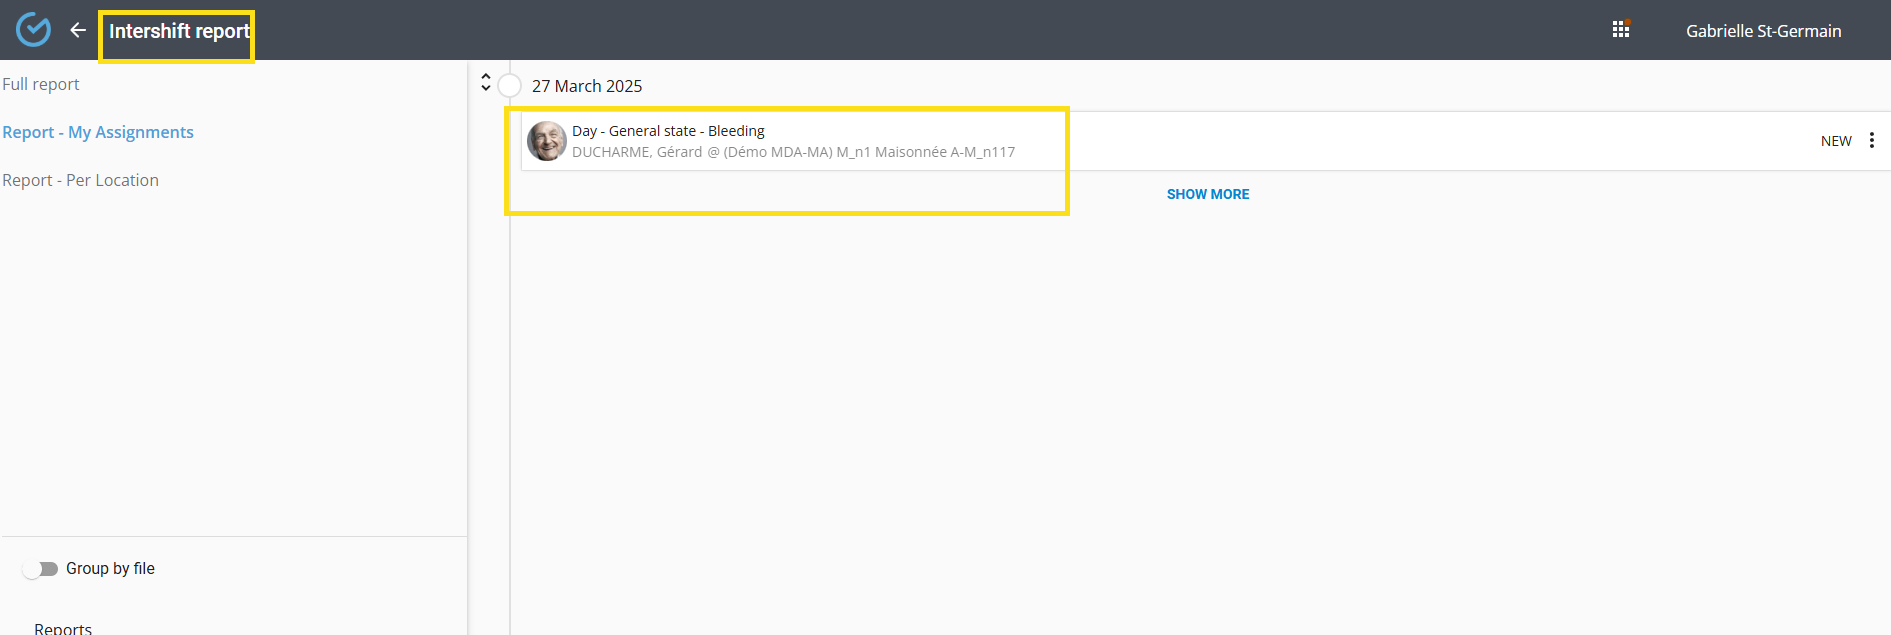Click the app logo checkmark icon

pos(33,30)
